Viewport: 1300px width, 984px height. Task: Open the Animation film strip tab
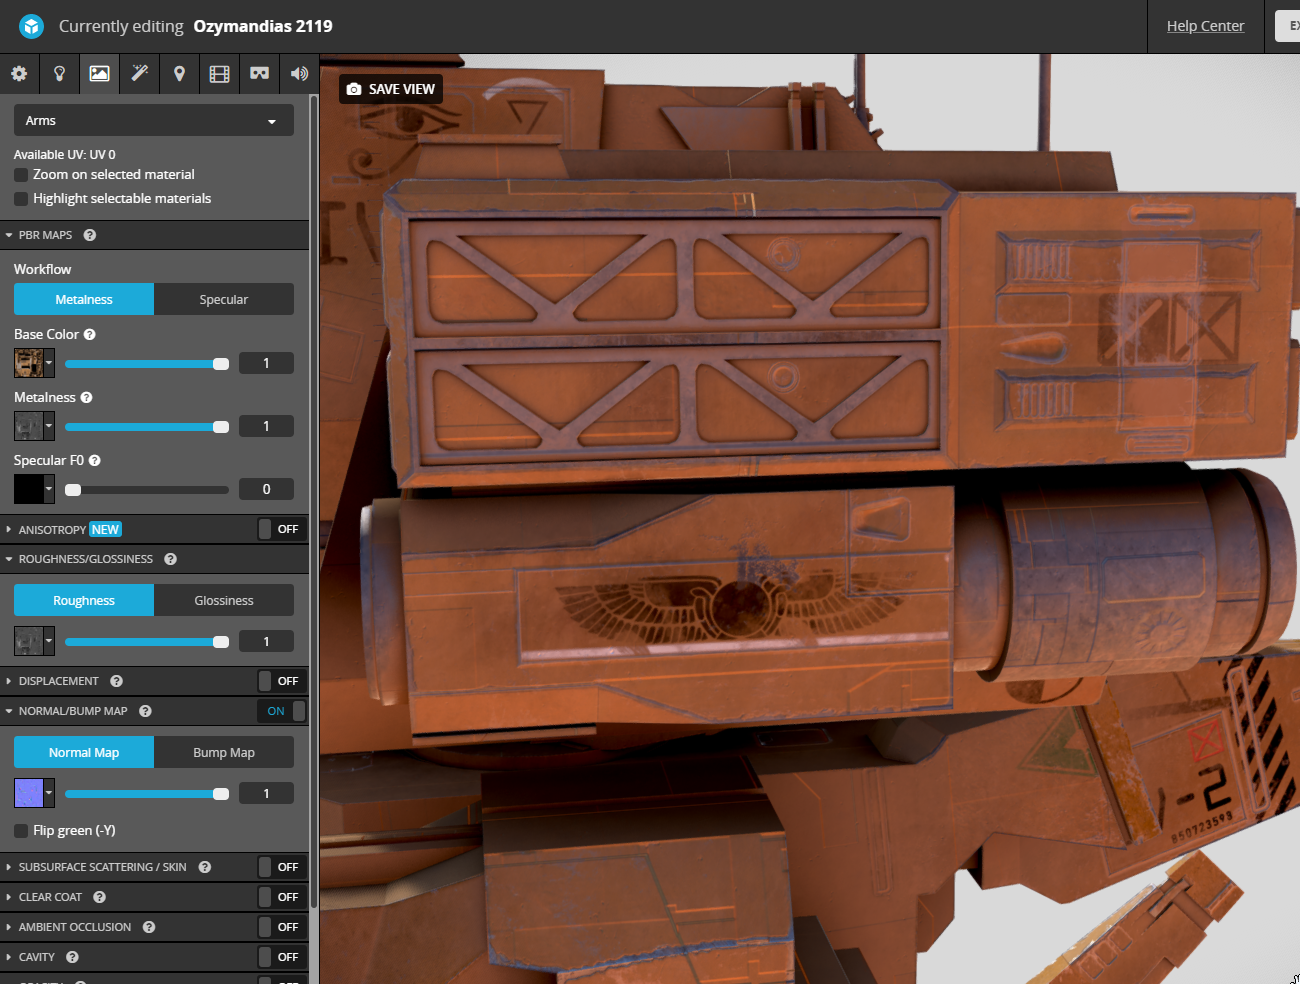click(219, 73)
